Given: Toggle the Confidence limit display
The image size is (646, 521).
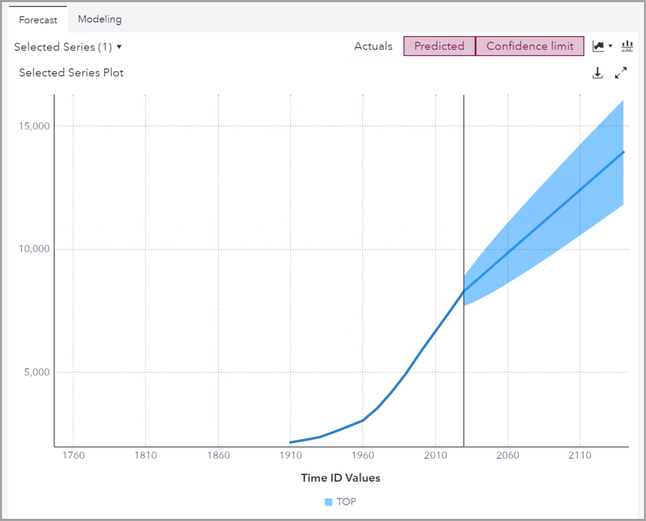Looking at the screenshot, I should pyautogui.click(x=530, y=46).
